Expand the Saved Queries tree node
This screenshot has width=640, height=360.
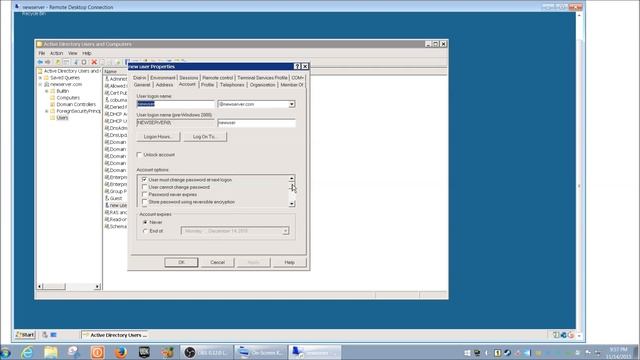point(40,78)
